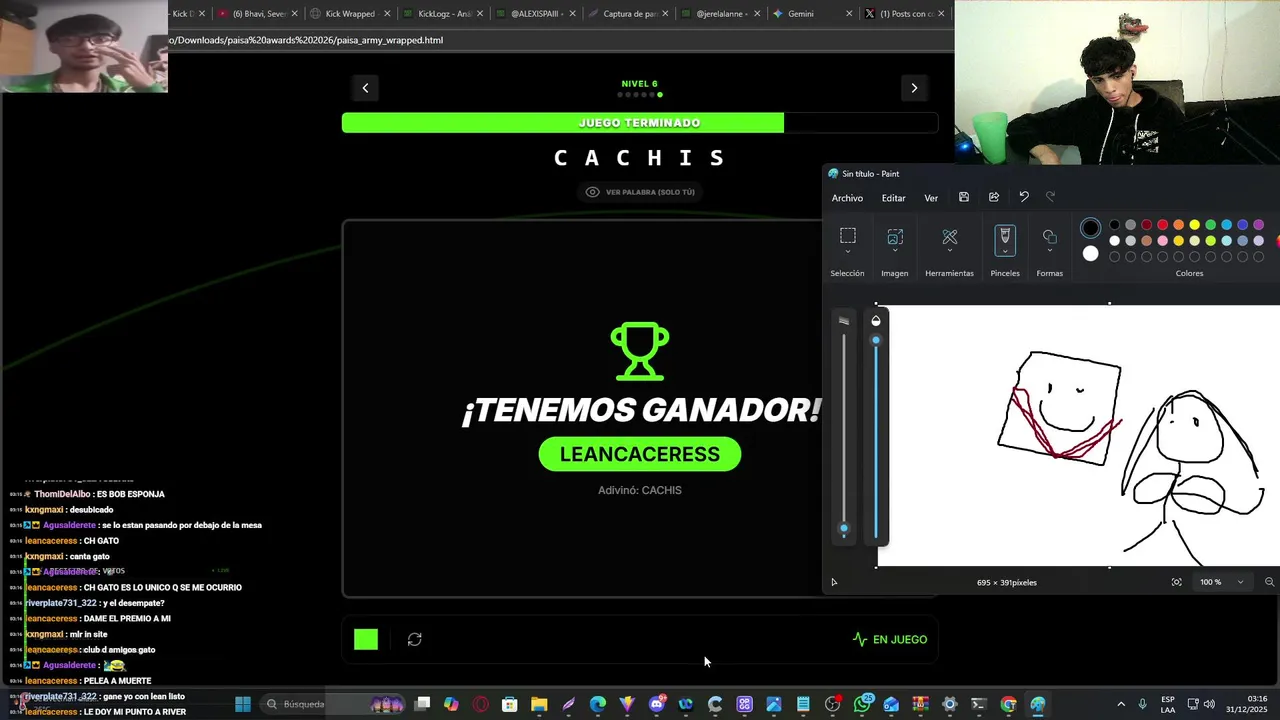The height and width of the screenshot is (720, 1280).
Task: Open the Formas shapes tool in Paint
Action: pos(1049,236)
